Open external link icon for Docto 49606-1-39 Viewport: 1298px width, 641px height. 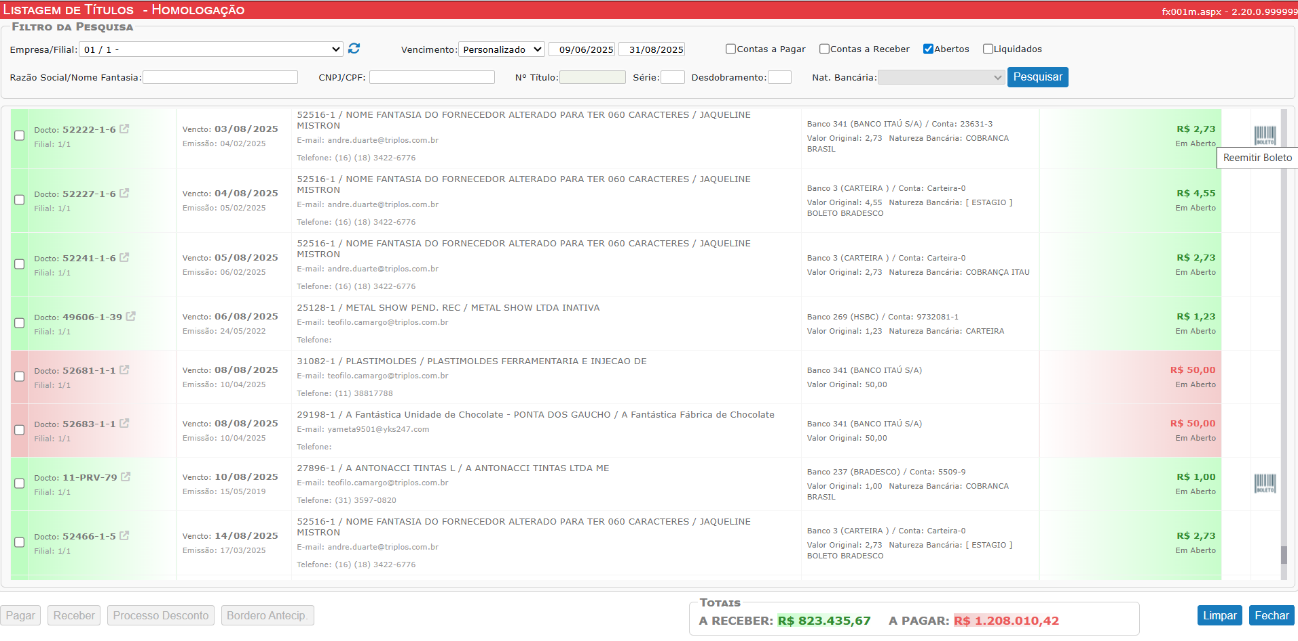tap(131, 316)
